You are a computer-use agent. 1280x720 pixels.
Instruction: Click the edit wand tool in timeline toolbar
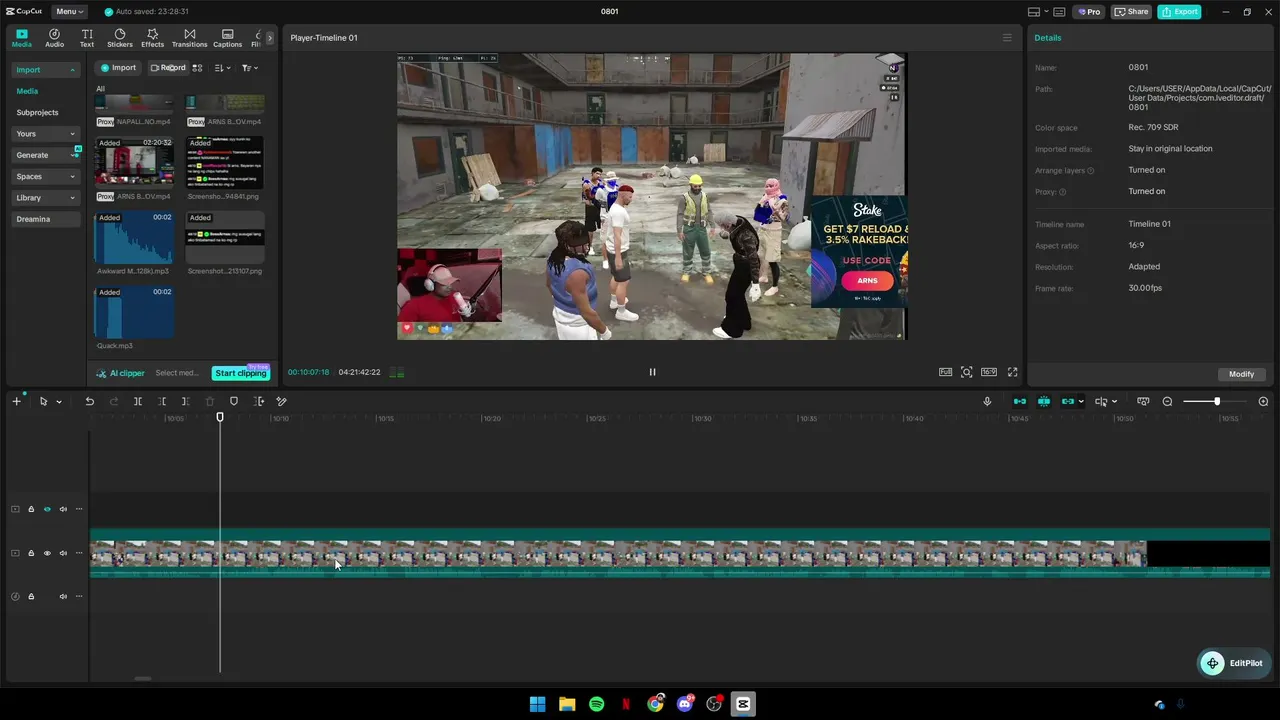pos(282,401)
